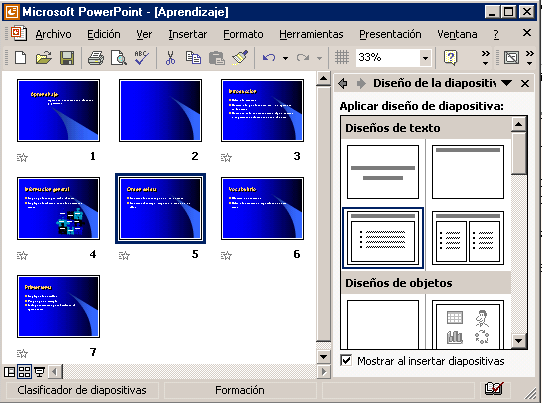Apply the Title and two-column text layout
542x403 pixels.
468,238
